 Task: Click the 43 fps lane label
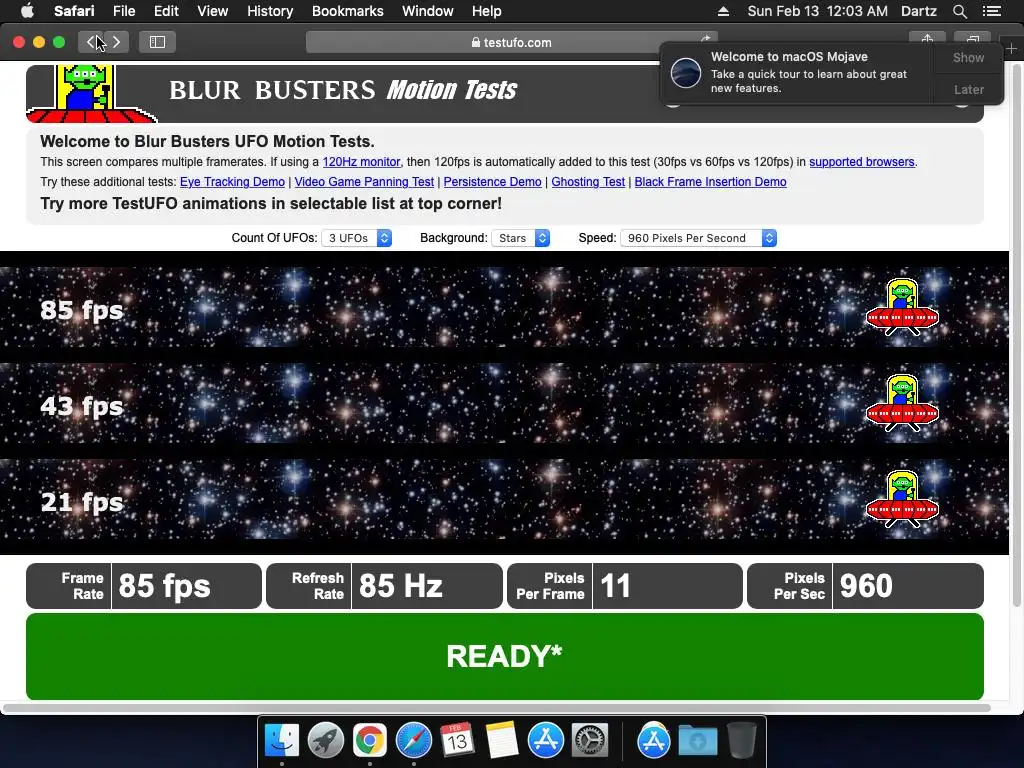tap(82, 406)
